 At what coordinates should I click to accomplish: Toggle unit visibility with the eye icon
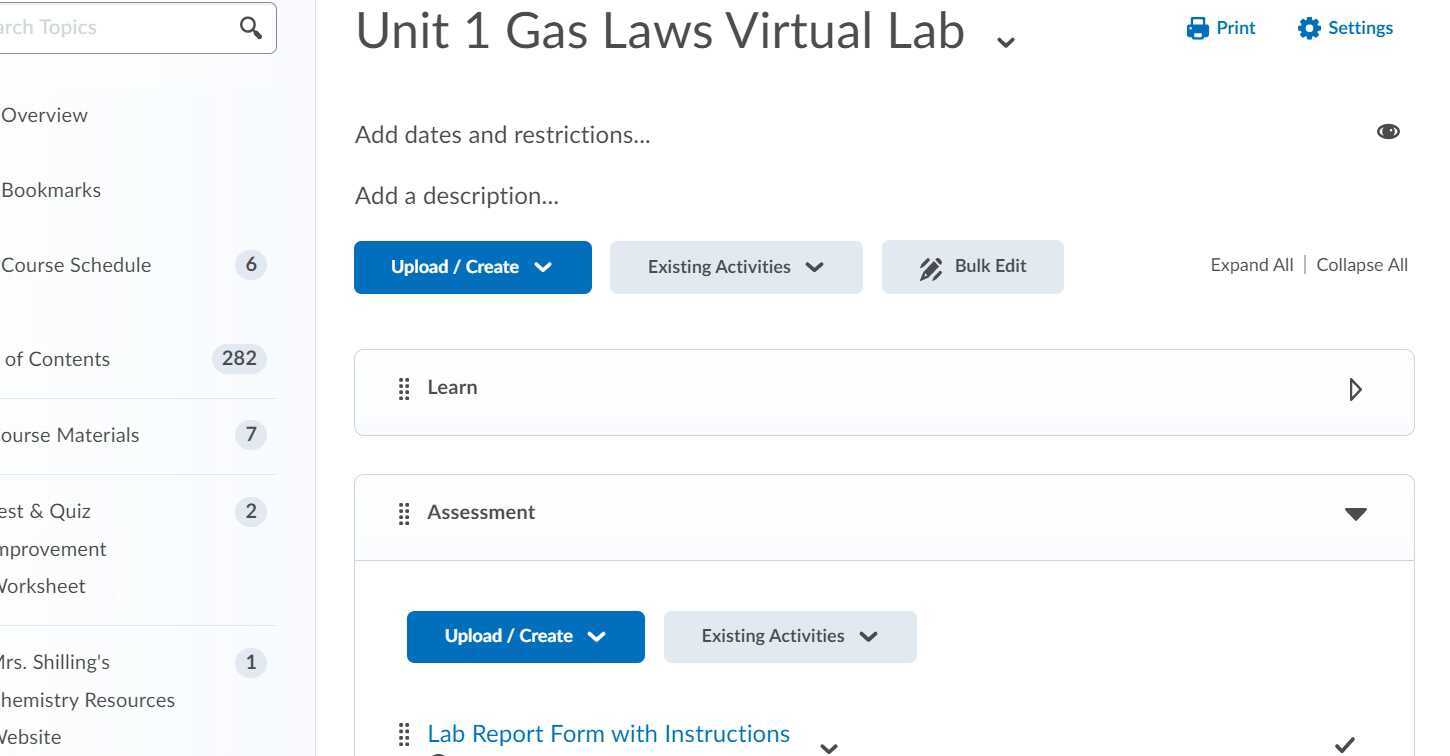point(1388,131)
